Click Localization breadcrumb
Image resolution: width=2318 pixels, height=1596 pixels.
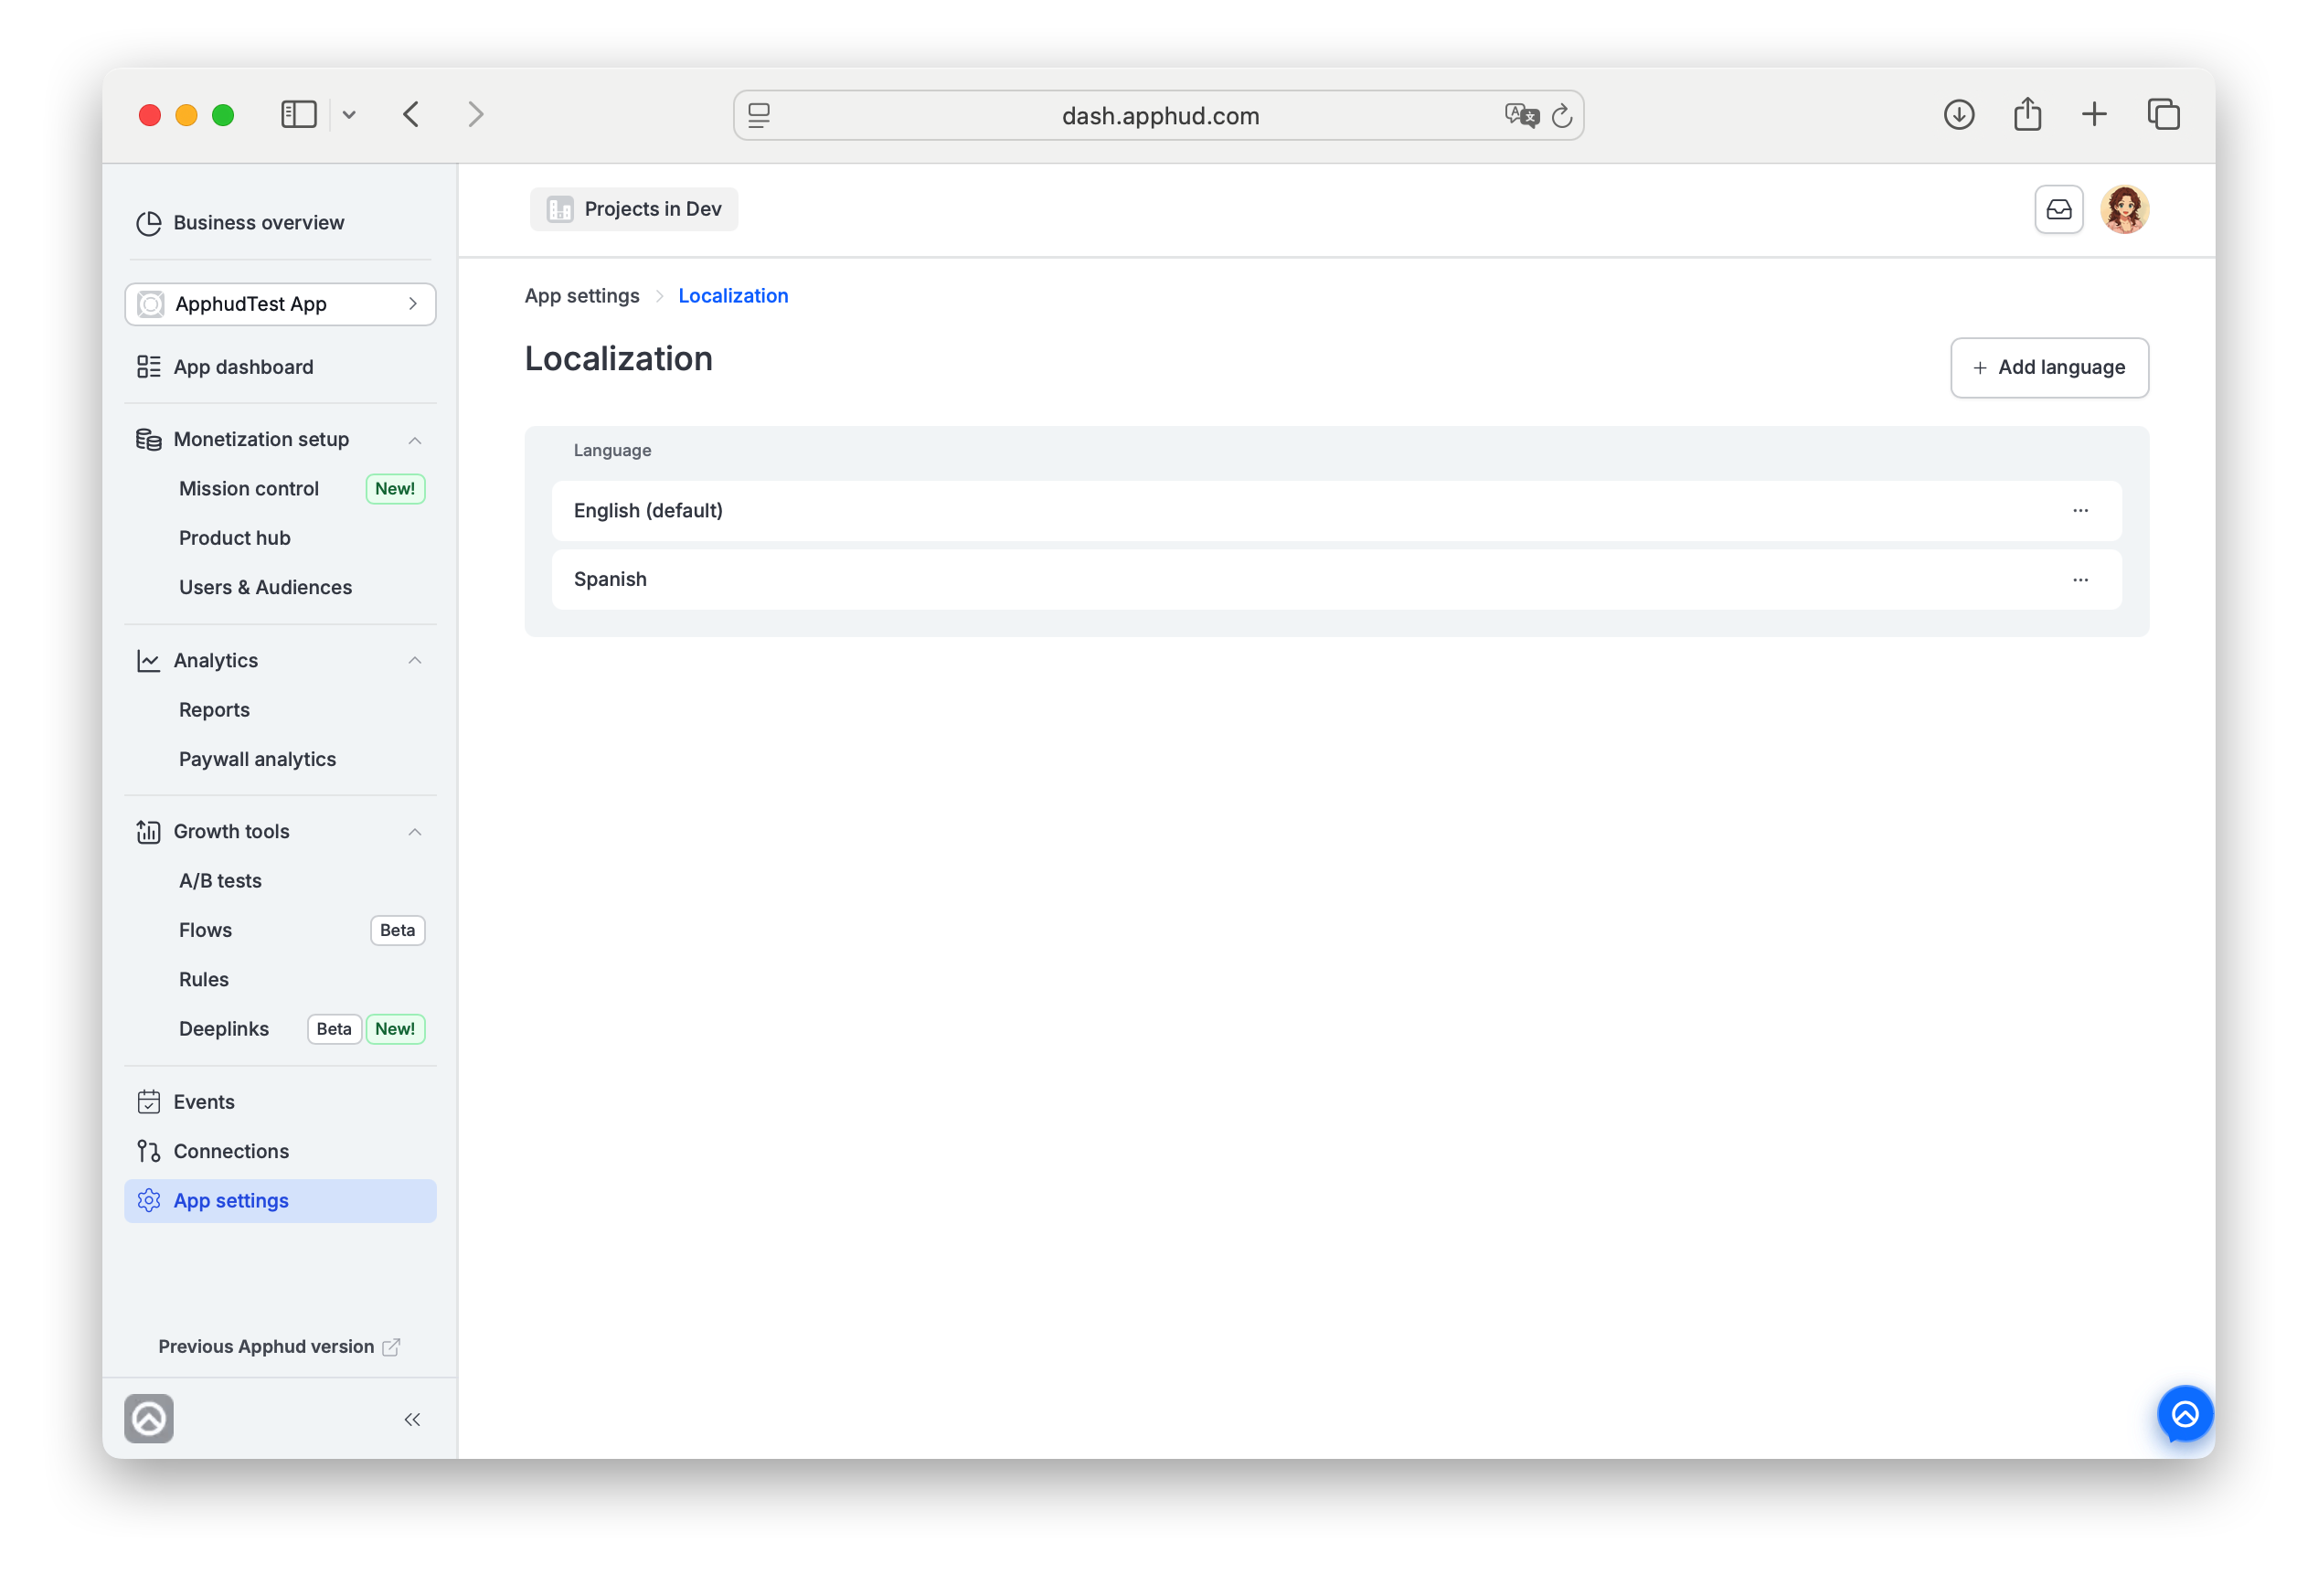click(733, 296)
